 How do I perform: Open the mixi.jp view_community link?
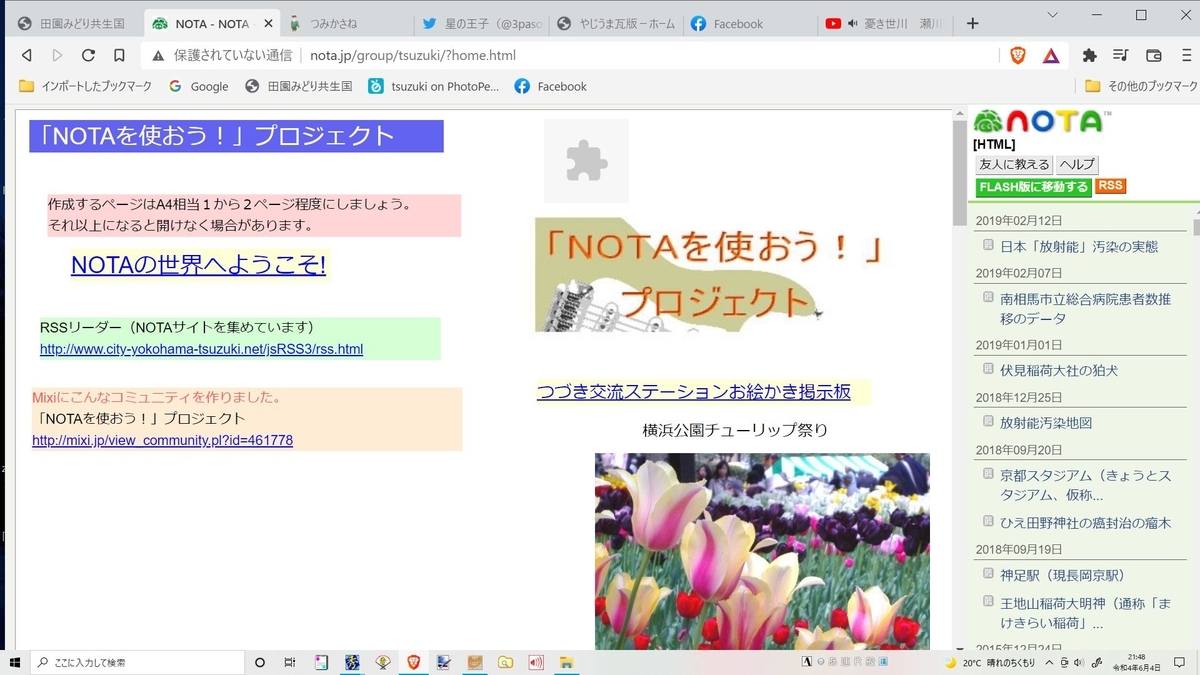[162, 440]
